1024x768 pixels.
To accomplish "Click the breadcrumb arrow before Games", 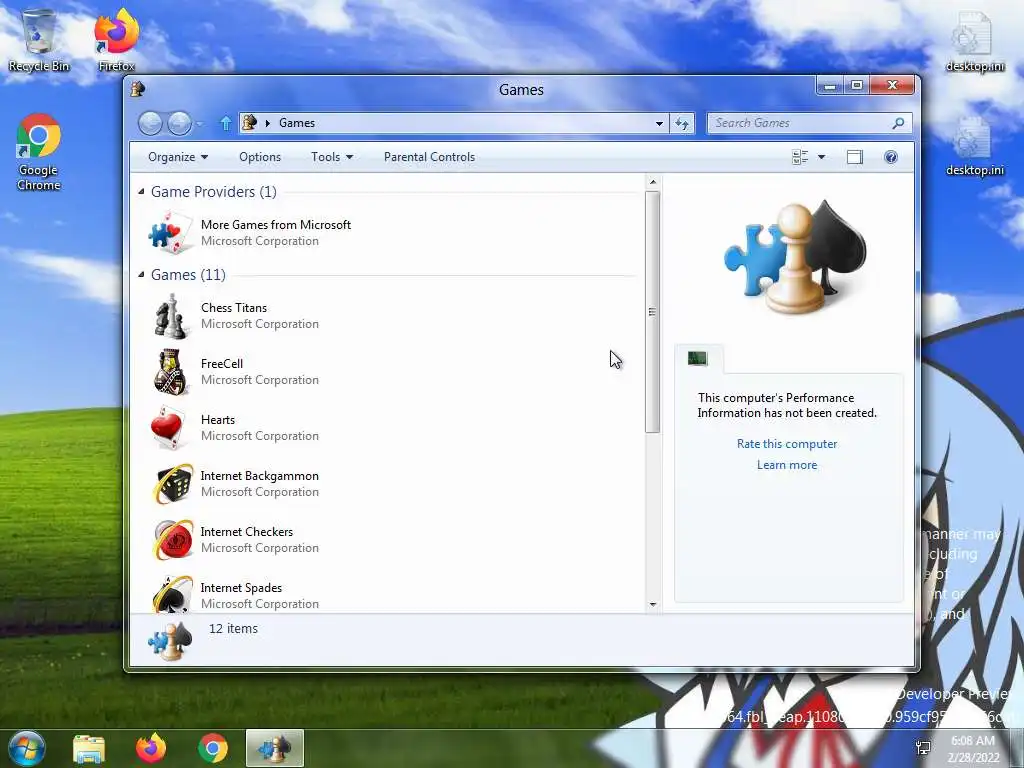I will point(268,123).
